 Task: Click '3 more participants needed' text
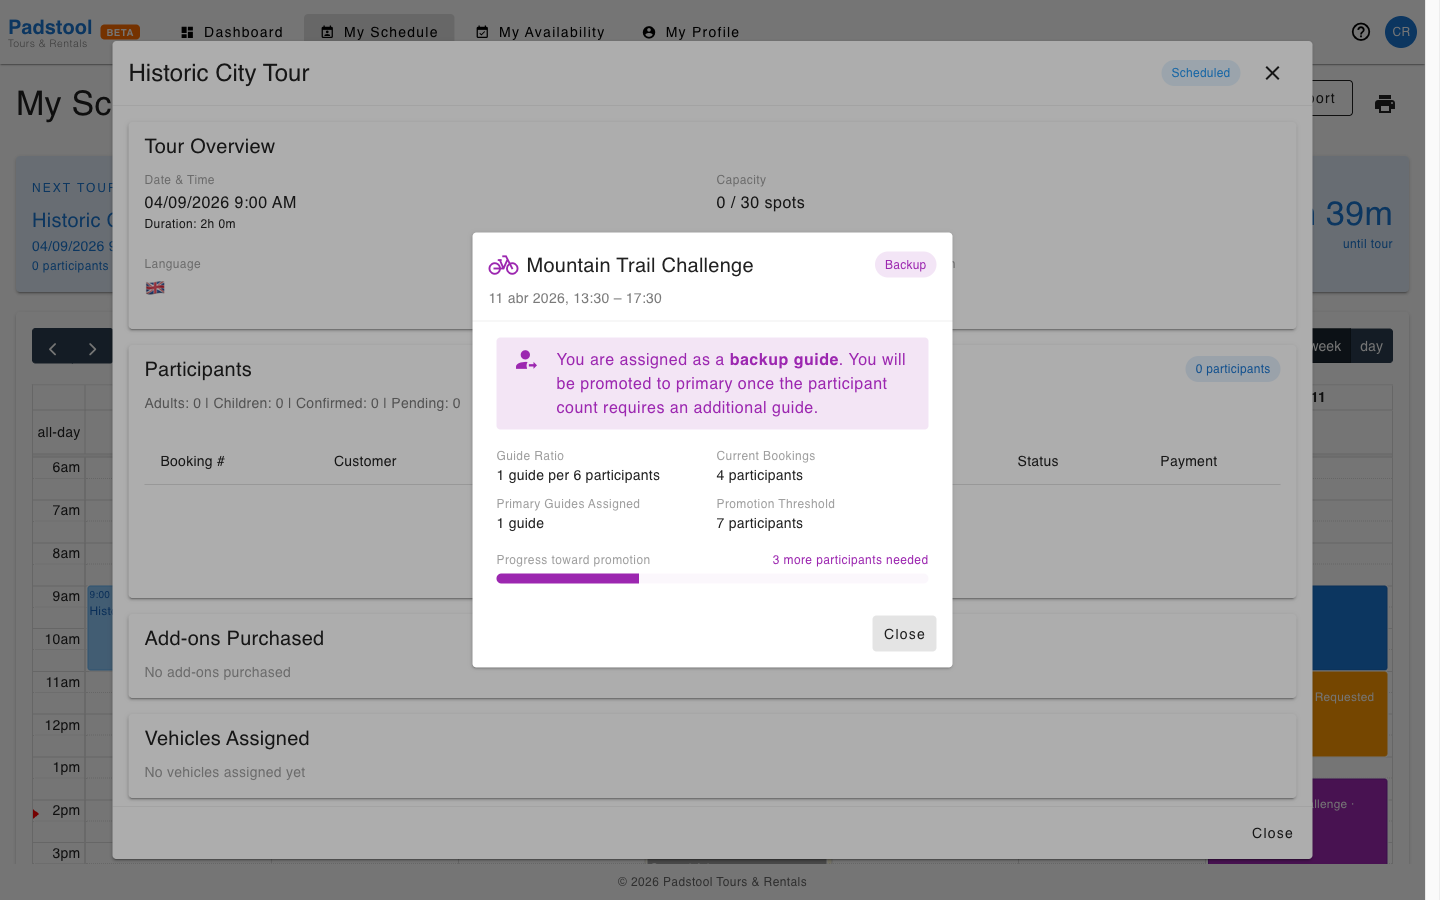[x=850, y=560]
